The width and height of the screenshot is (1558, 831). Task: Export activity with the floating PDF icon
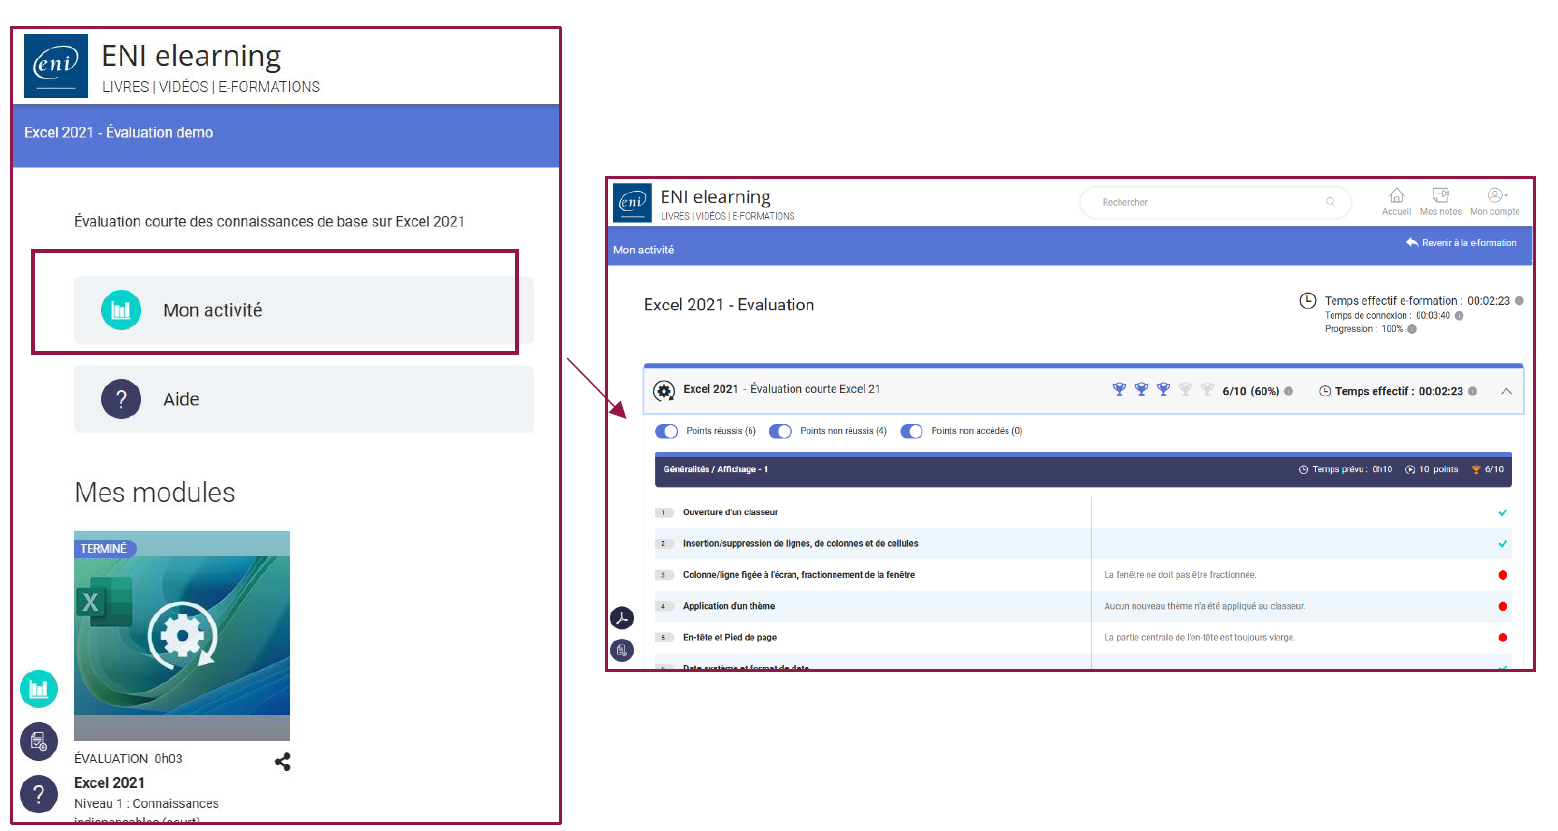coord(622,618)
